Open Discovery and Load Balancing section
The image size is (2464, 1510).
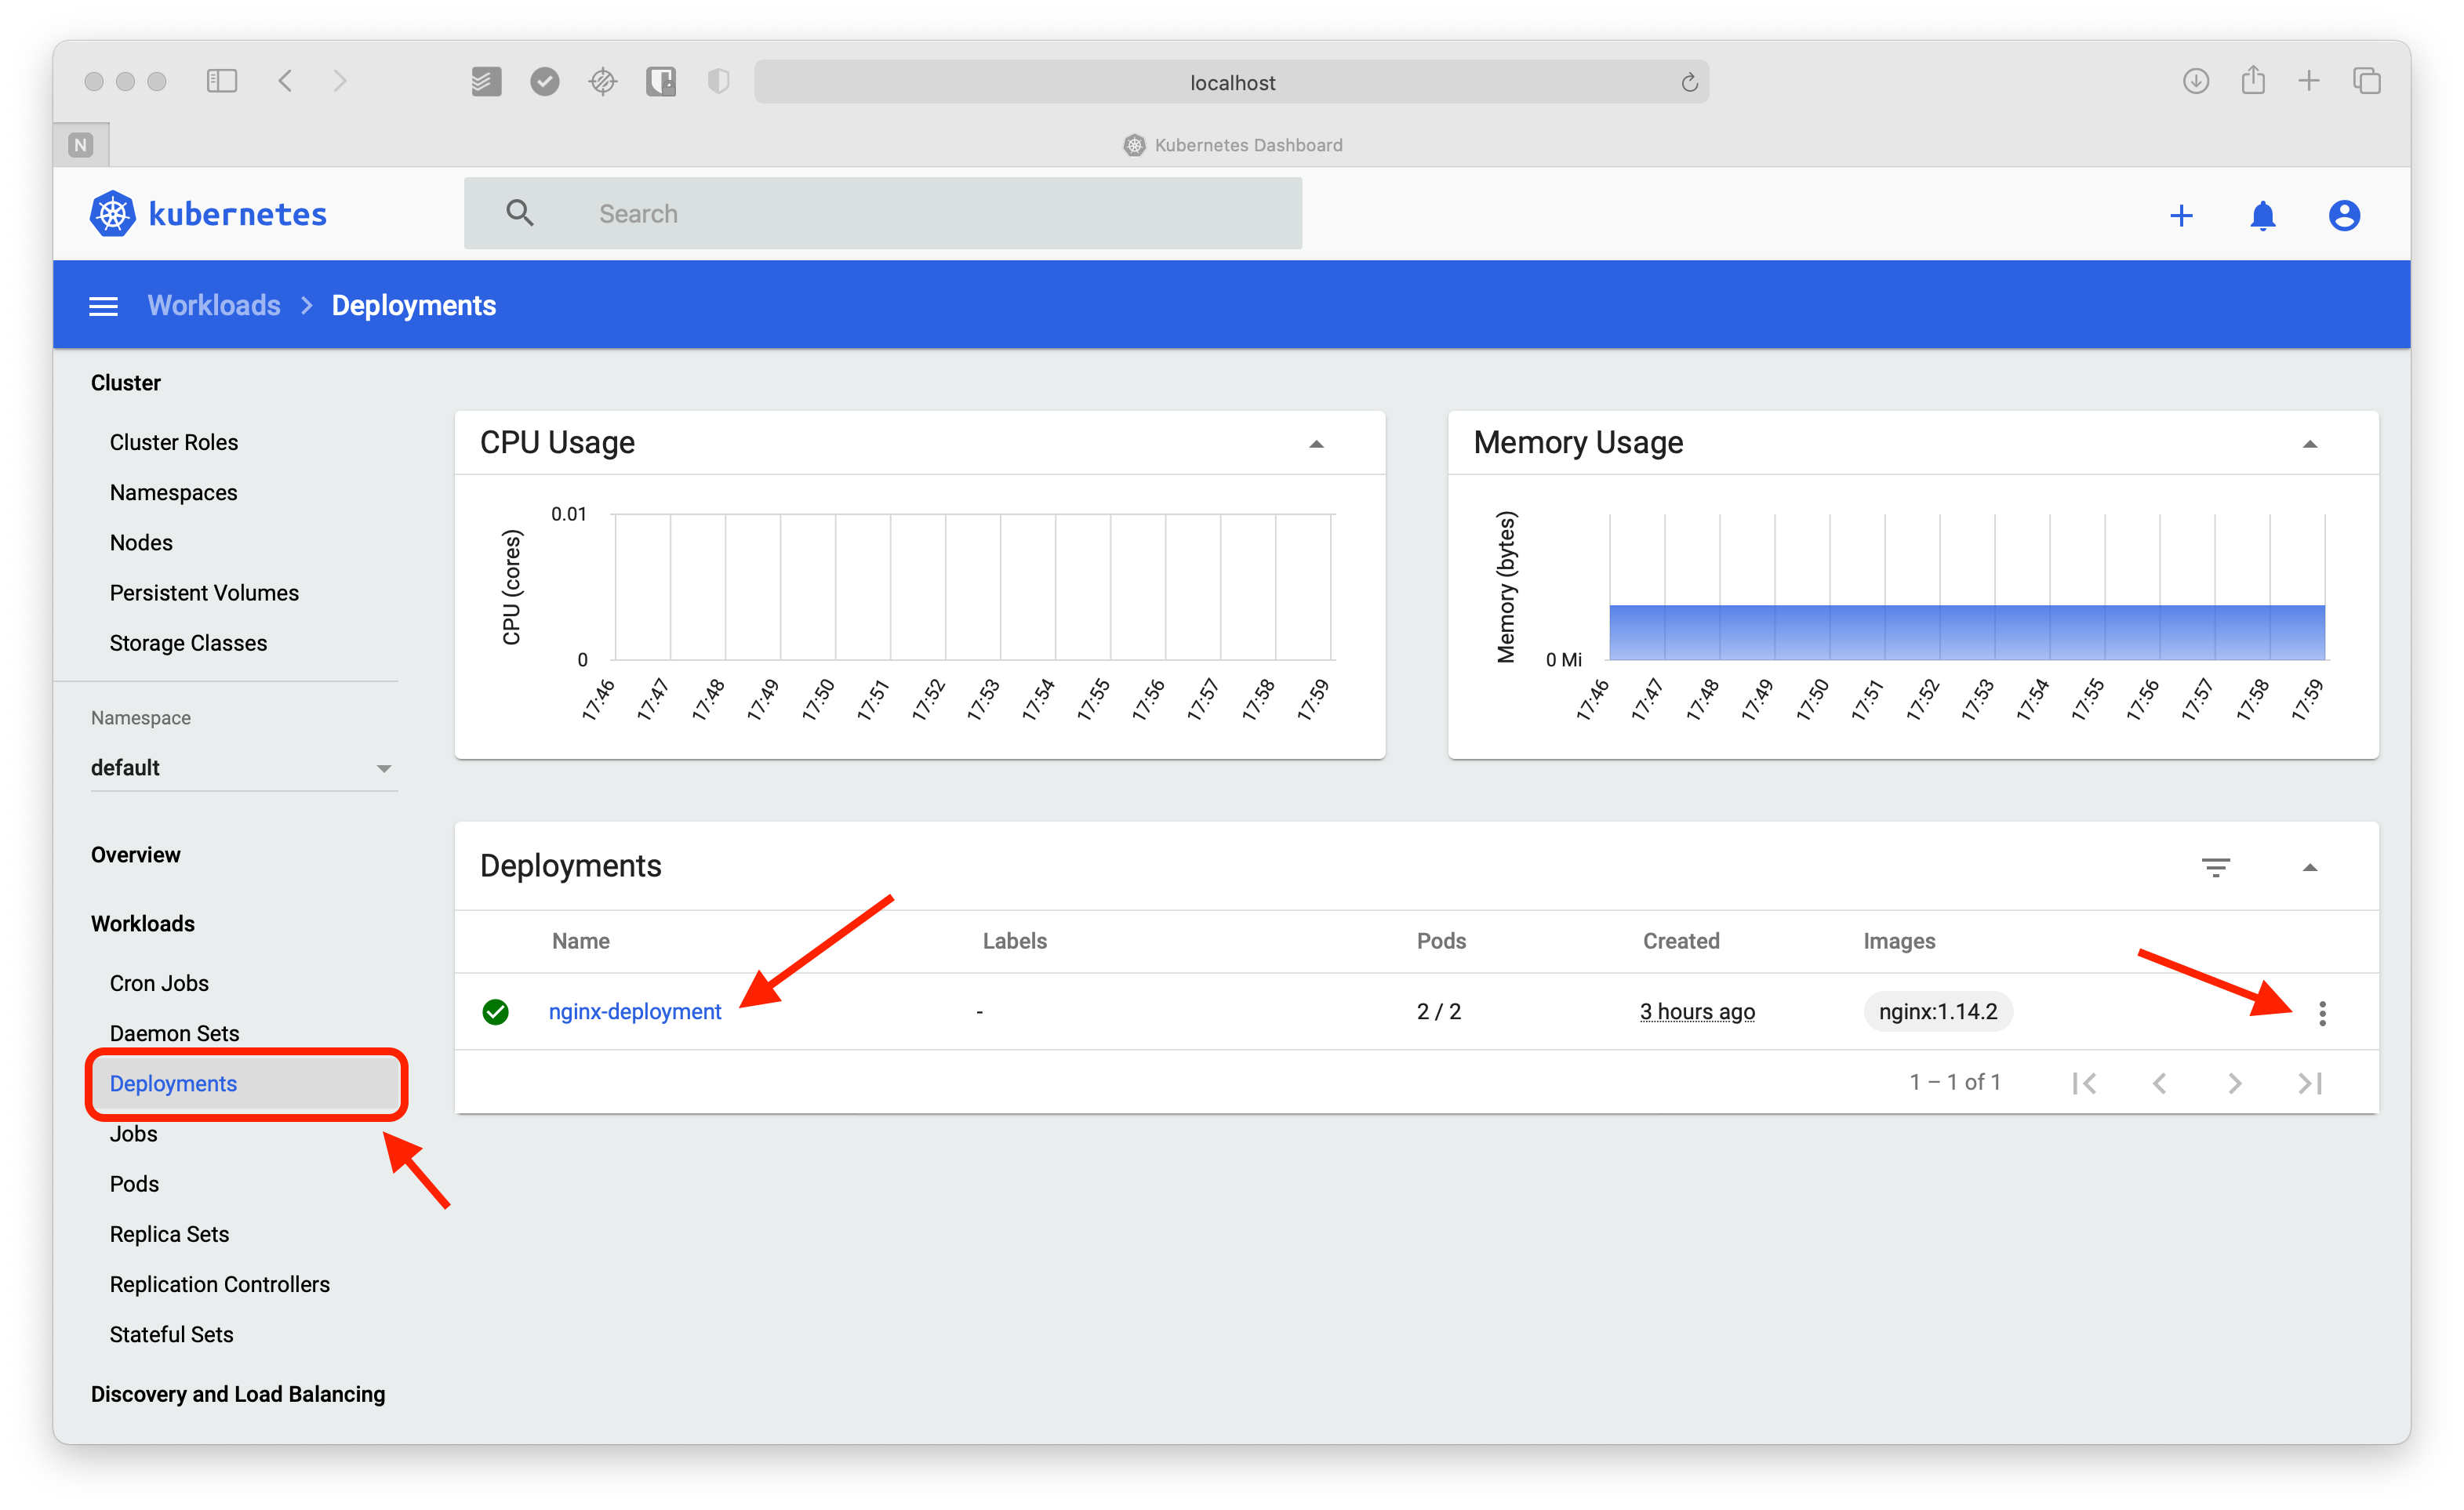[x=237, y=1394]
